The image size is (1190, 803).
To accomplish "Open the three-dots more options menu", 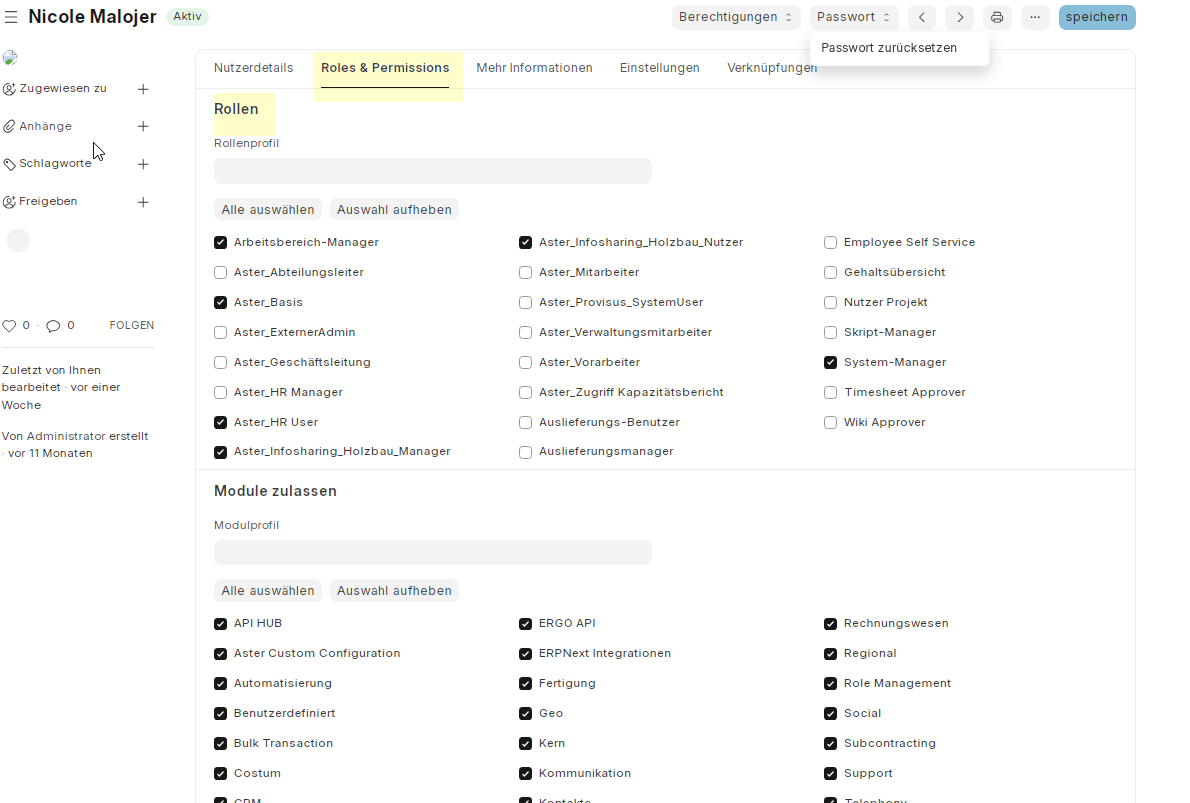I will coord(1035,17).
